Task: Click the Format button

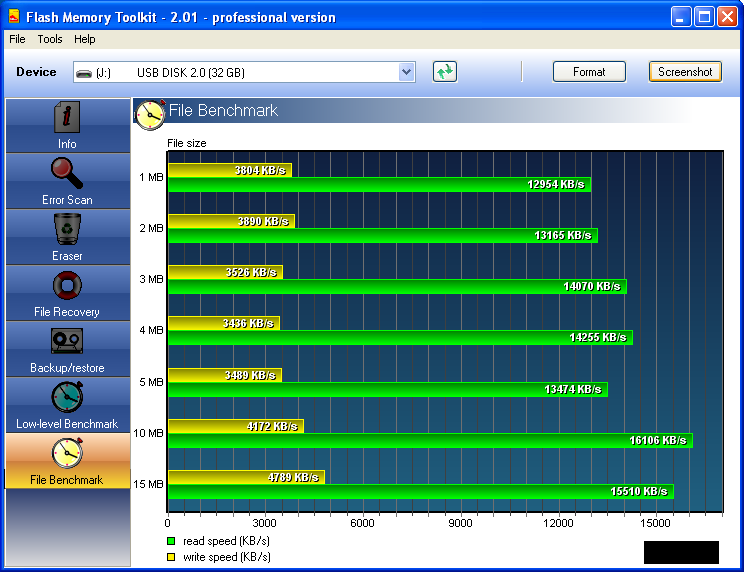Action: point(589,72)
